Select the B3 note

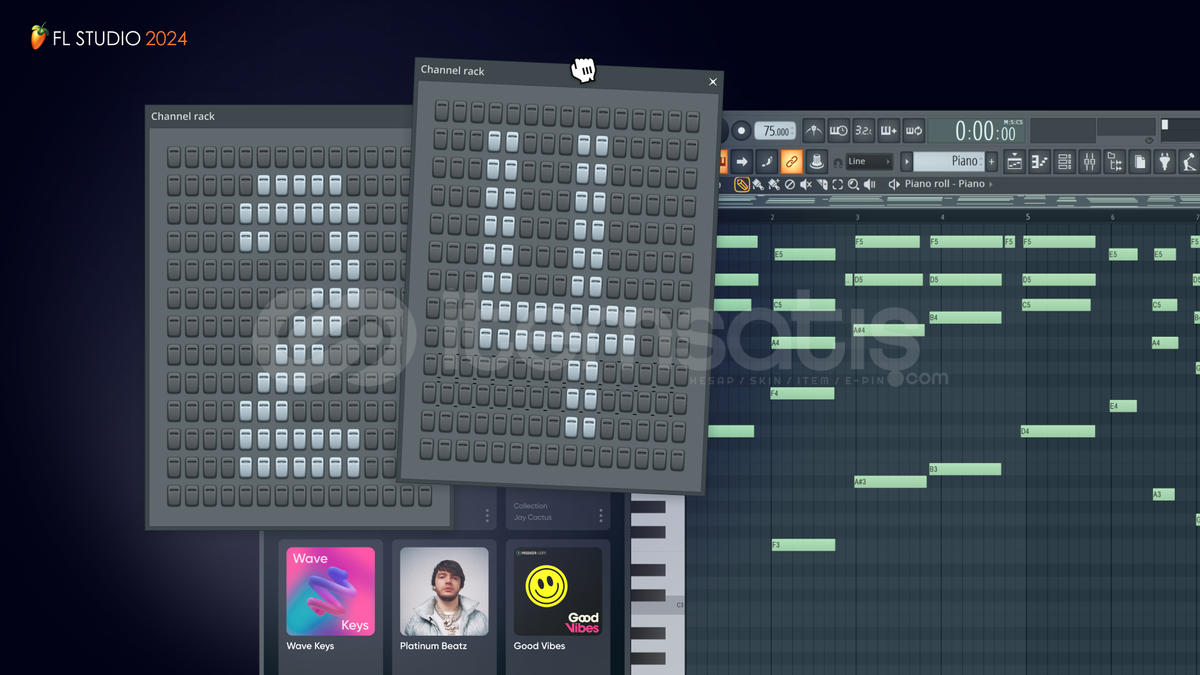coord(964,469)
